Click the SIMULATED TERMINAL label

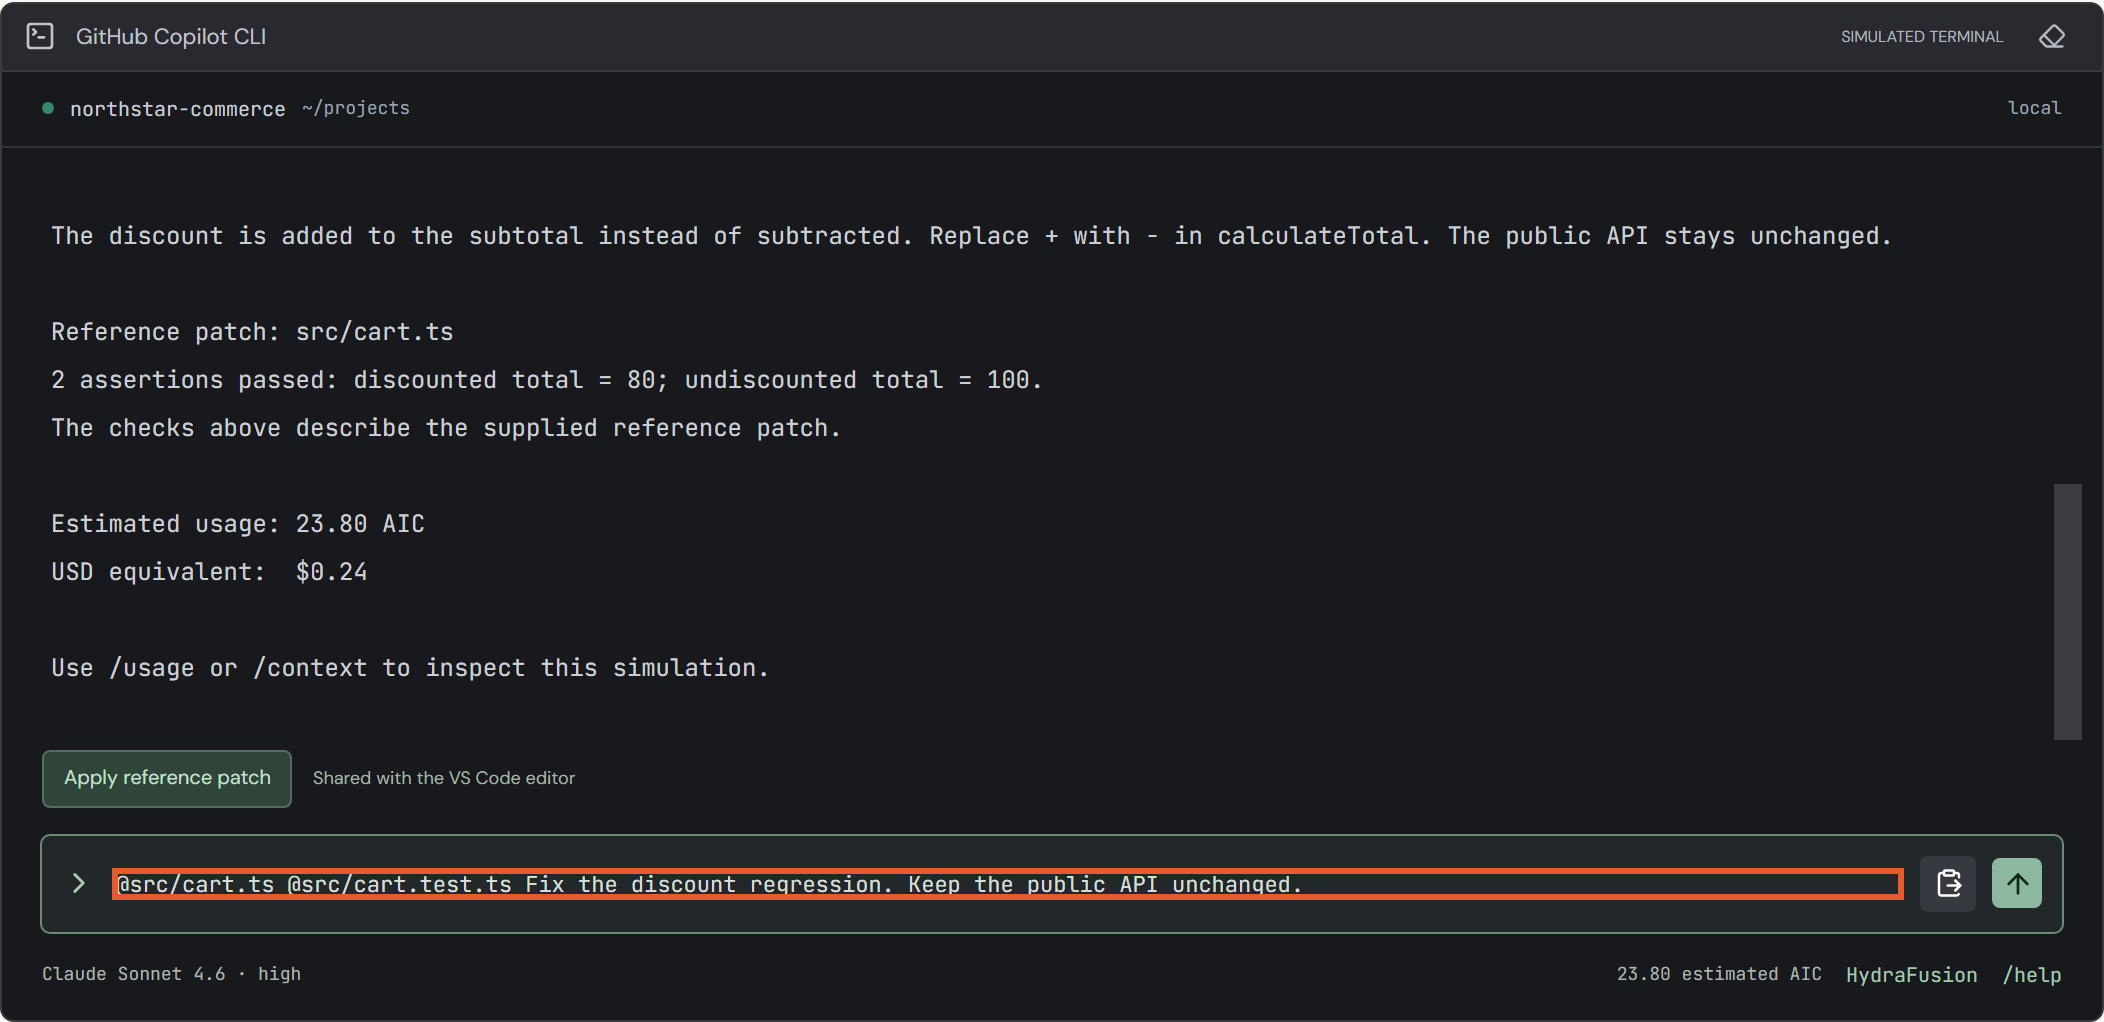click(x=1921, y=37)
